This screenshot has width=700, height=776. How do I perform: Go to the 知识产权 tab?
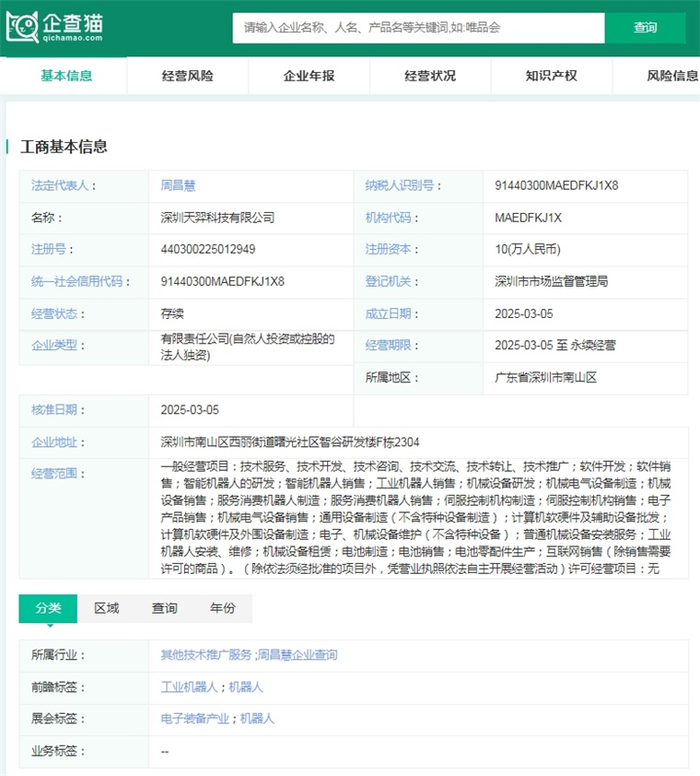(x=551, y=76)
